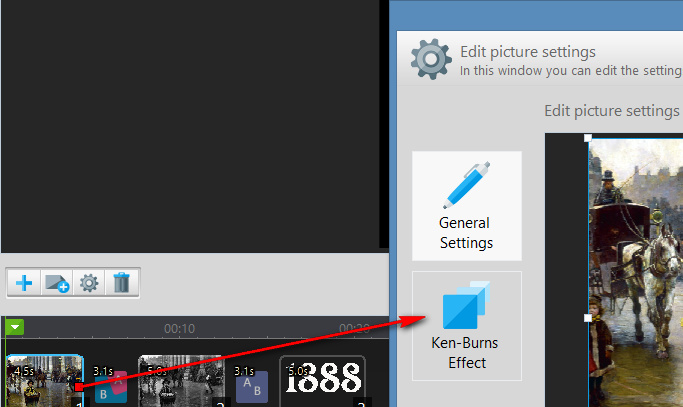This screenshot has height=407, width=683.
Task: Click the large gear icon in dialog header
Action: click(431, 59)
